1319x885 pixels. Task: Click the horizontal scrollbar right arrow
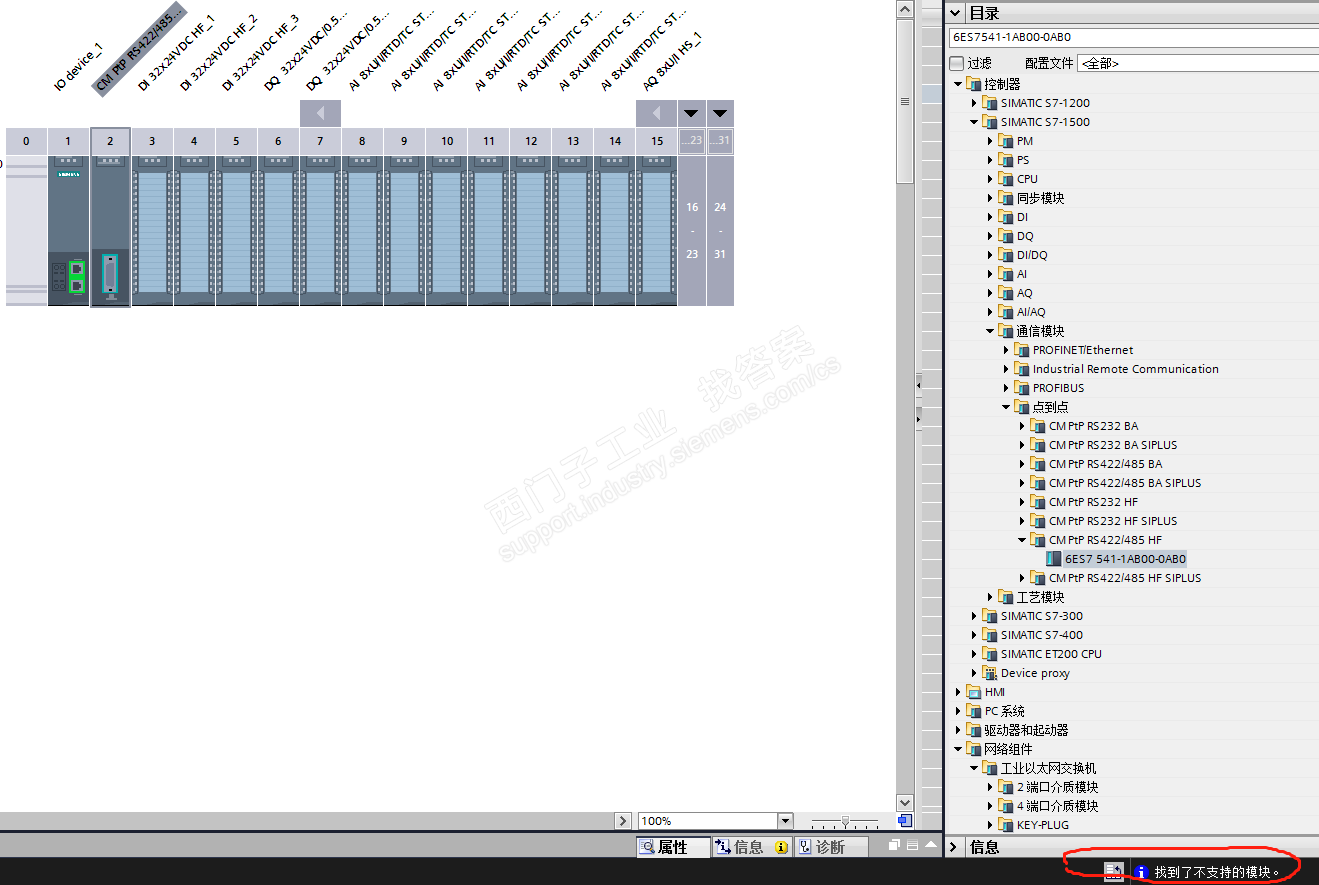[623, 821]
